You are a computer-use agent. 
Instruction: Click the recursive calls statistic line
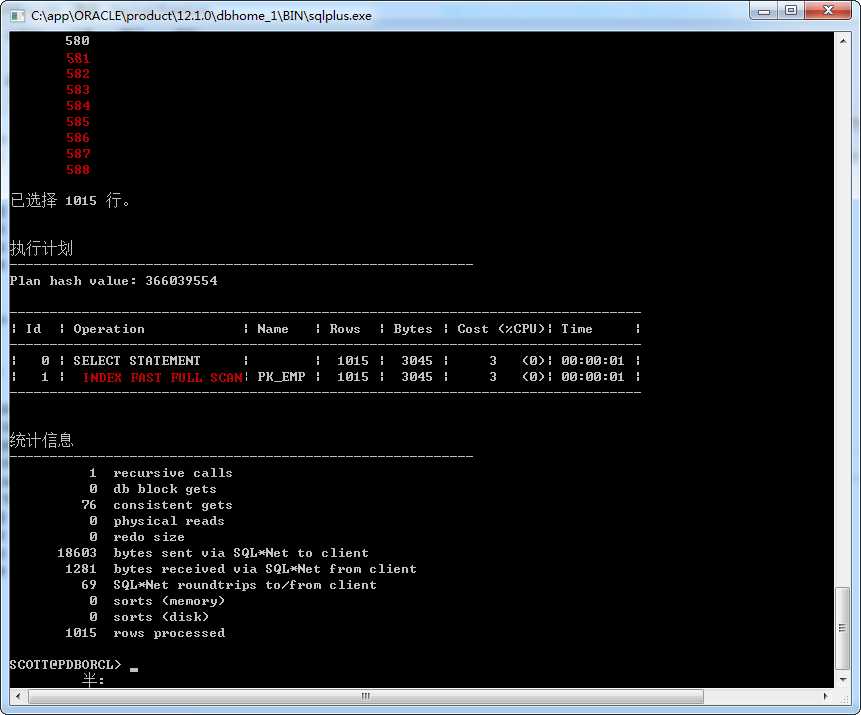(x=160, y=473)
